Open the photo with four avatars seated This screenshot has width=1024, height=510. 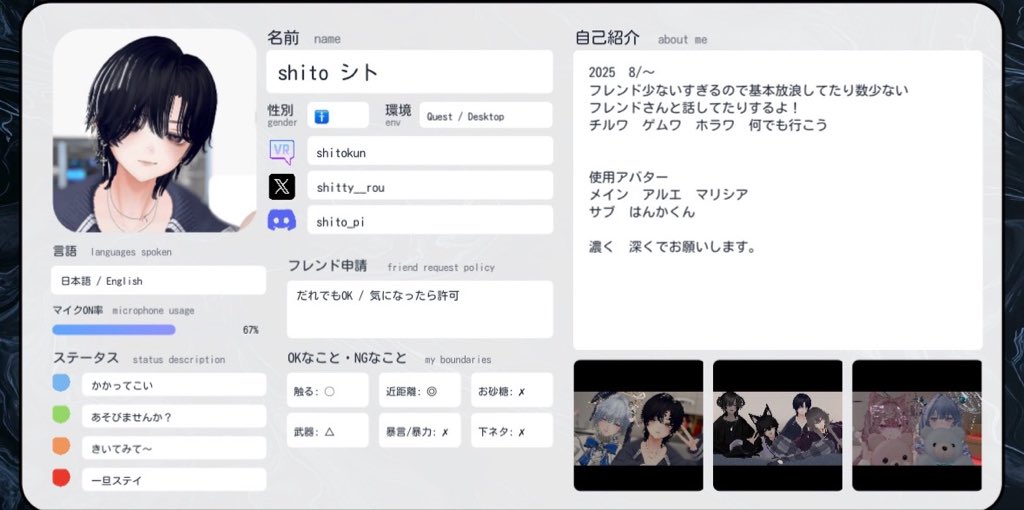778,425
